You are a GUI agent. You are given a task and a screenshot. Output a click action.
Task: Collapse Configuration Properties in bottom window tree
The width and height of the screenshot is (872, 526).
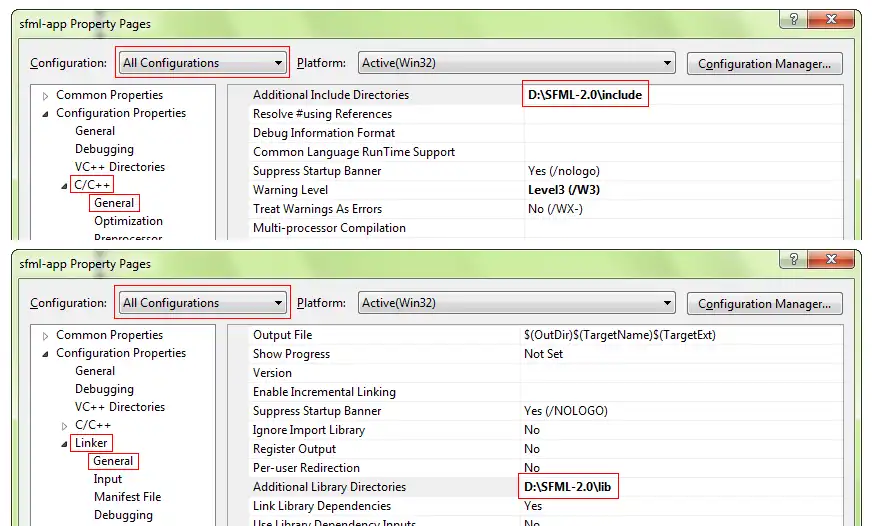pyautogui.click(x=46, y=354)
